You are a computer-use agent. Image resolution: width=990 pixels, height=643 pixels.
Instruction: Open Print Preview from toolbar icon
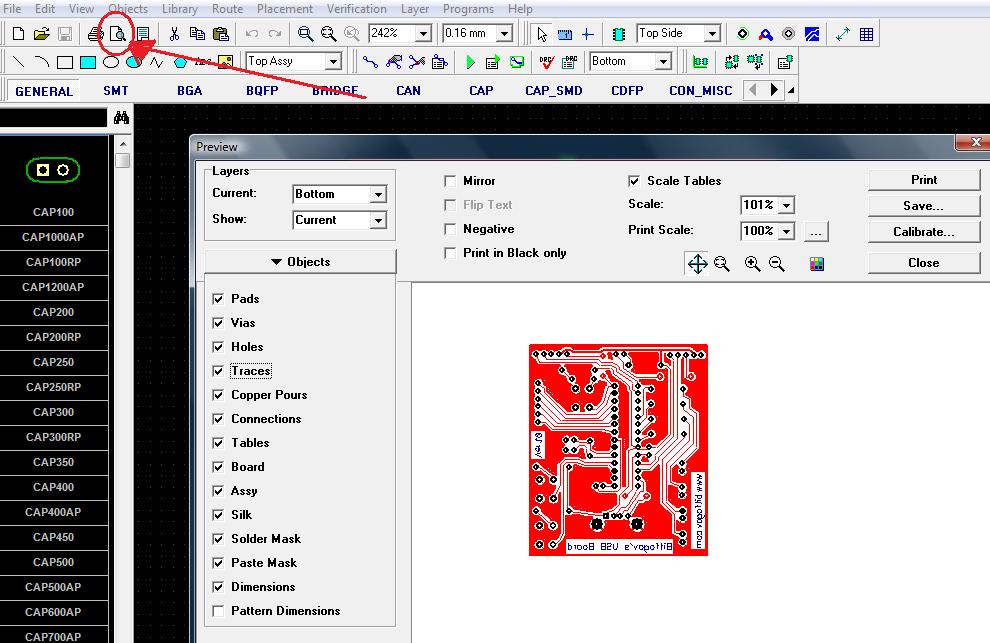[118, 34]
